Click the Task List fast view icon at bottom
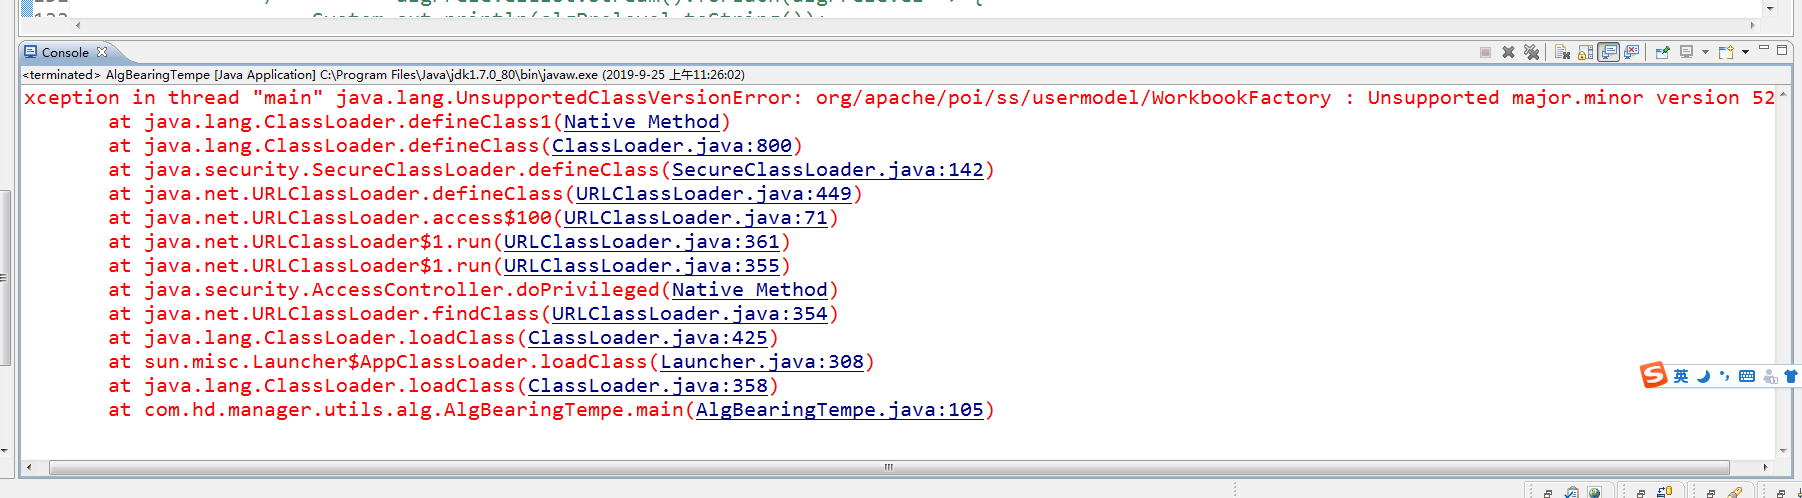Viewport: 1802px width, 498px height. 1572,493
